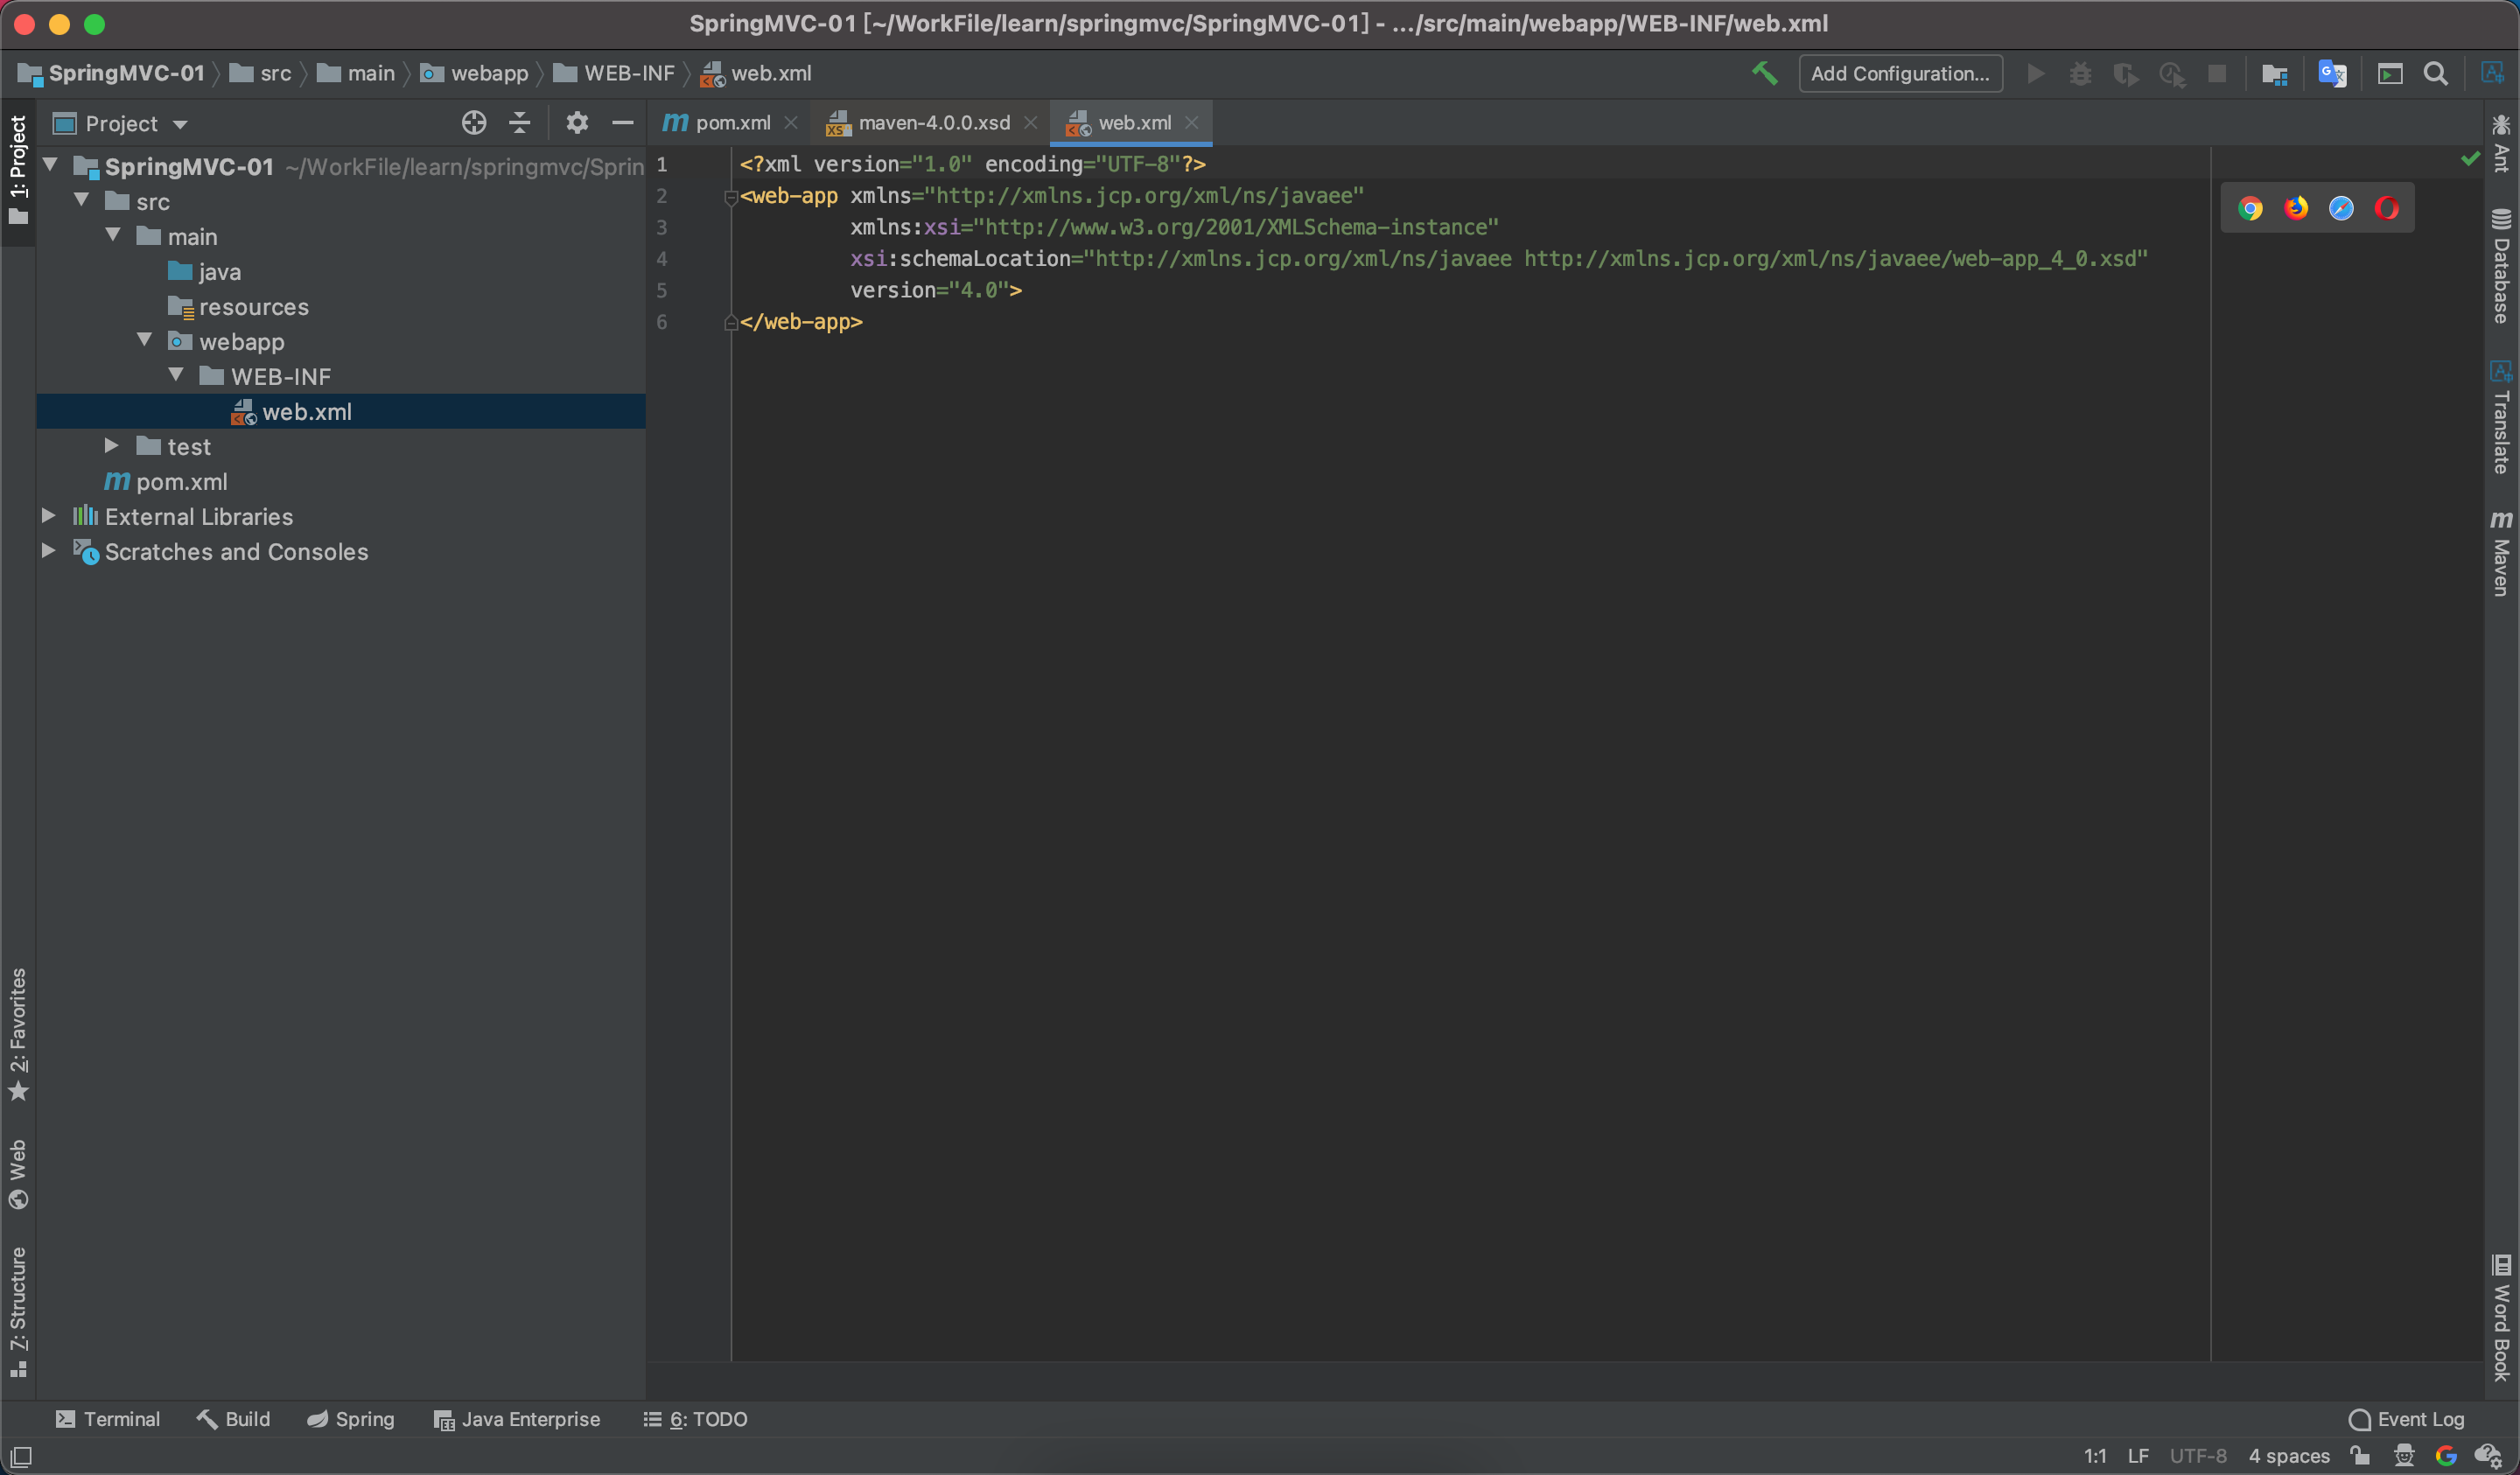Toggle the 2: Favorites tool window
The width and height of the screenshot is (2520, 1475).
pos(18,1035)
